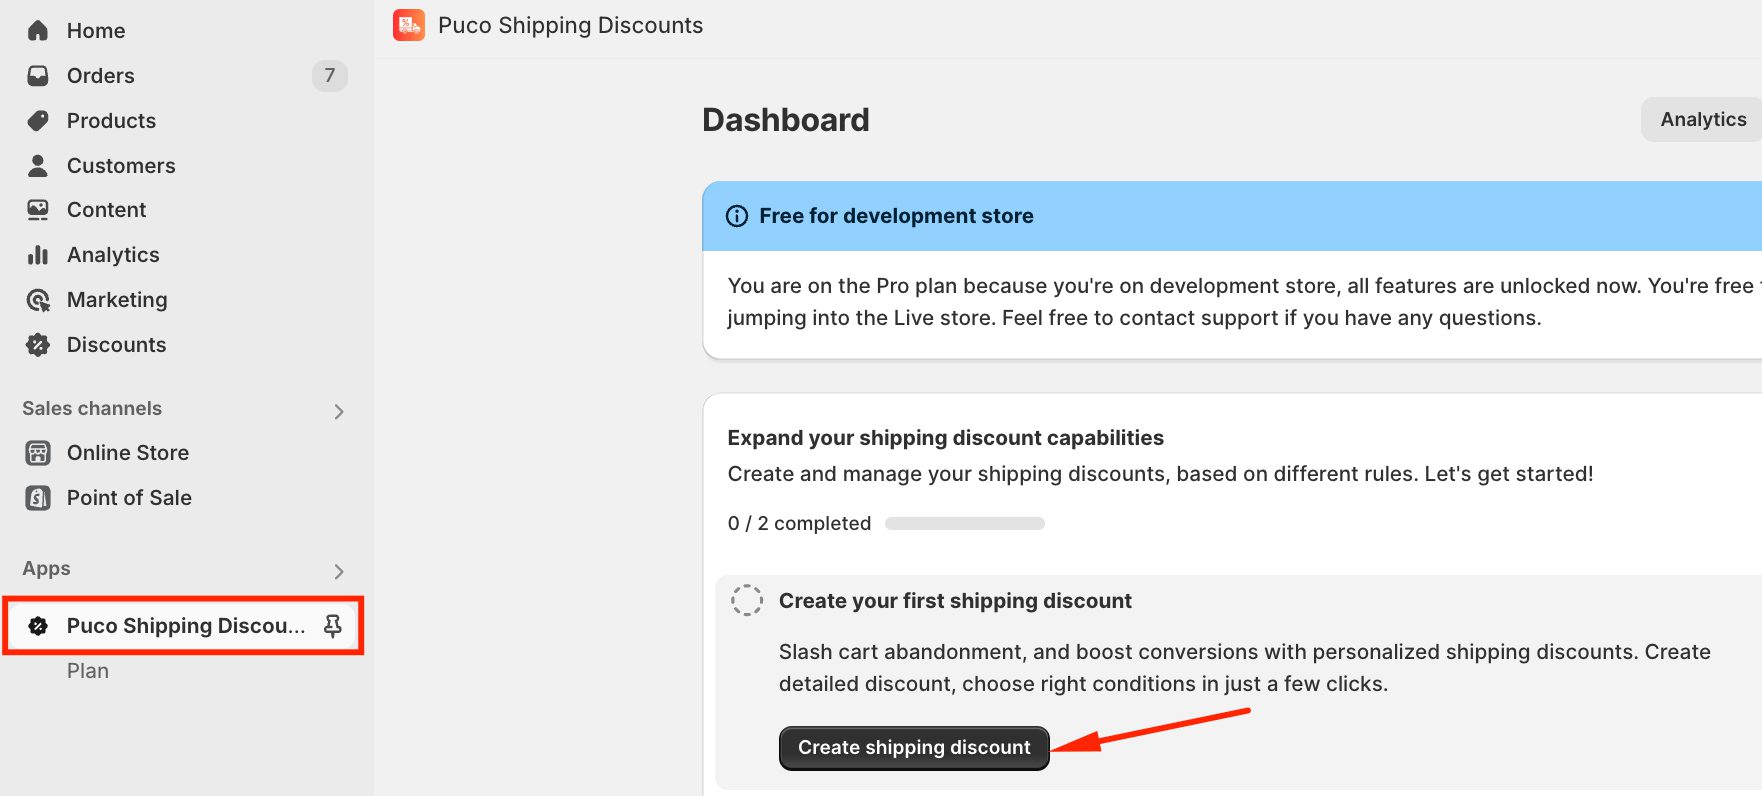
Task: Toggle the first shipping discount step circle
Action: coord(747,600)
